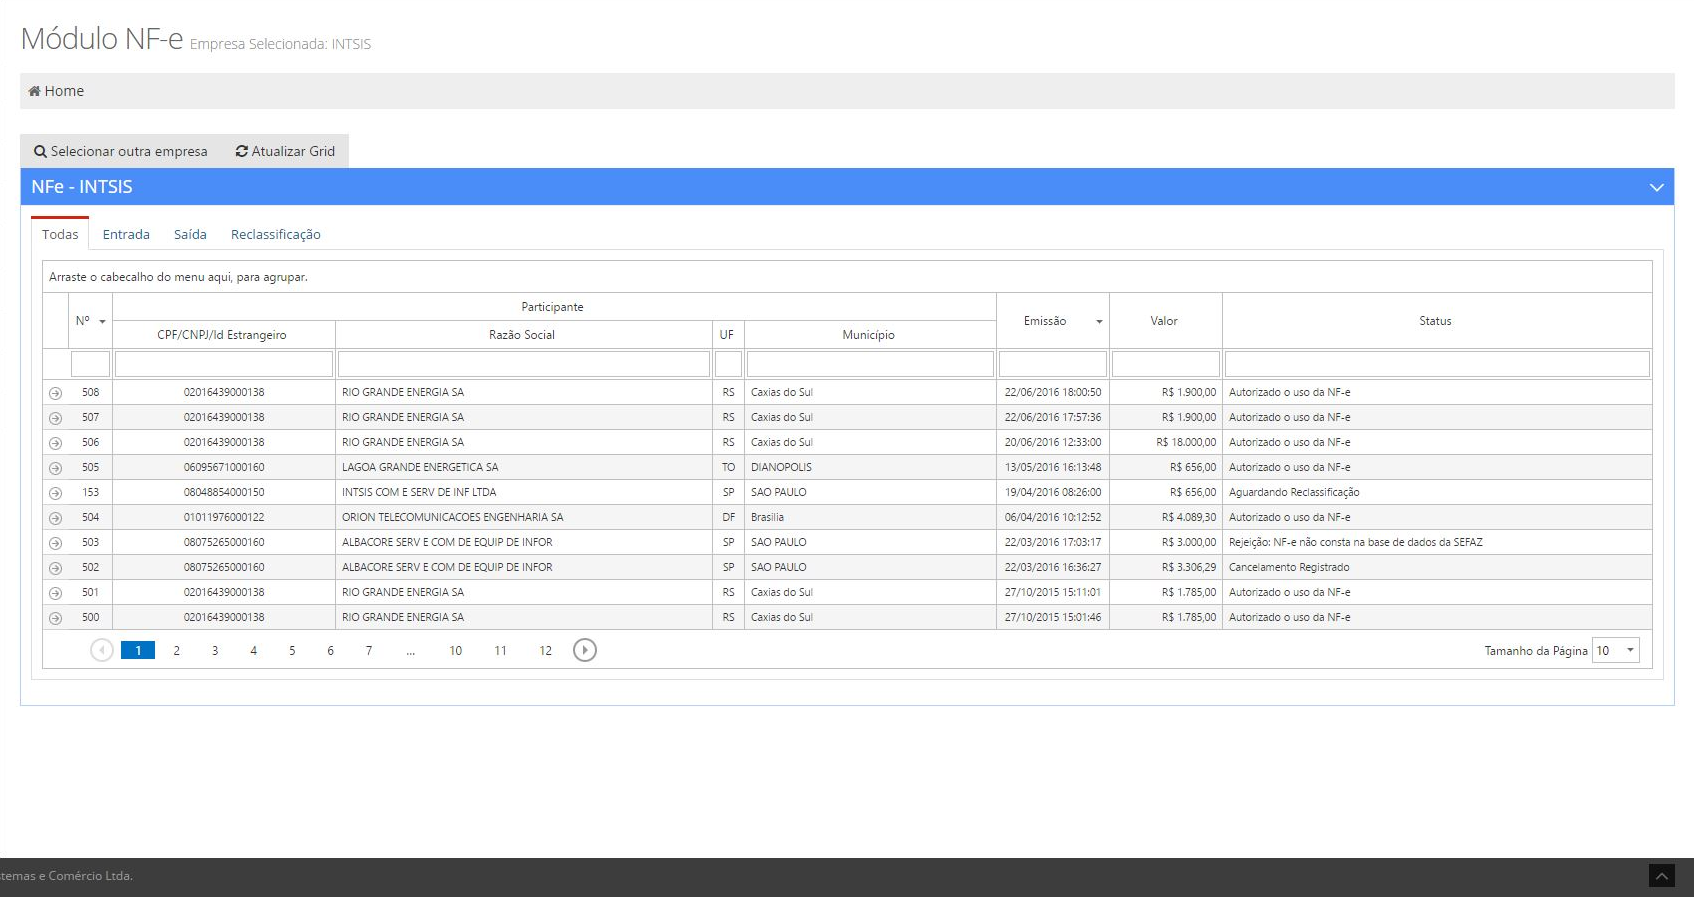The width and height of the screenshot is (1694, 897).
Task: Go to page 12 in pagination
Action: click(x=545, y=650)
